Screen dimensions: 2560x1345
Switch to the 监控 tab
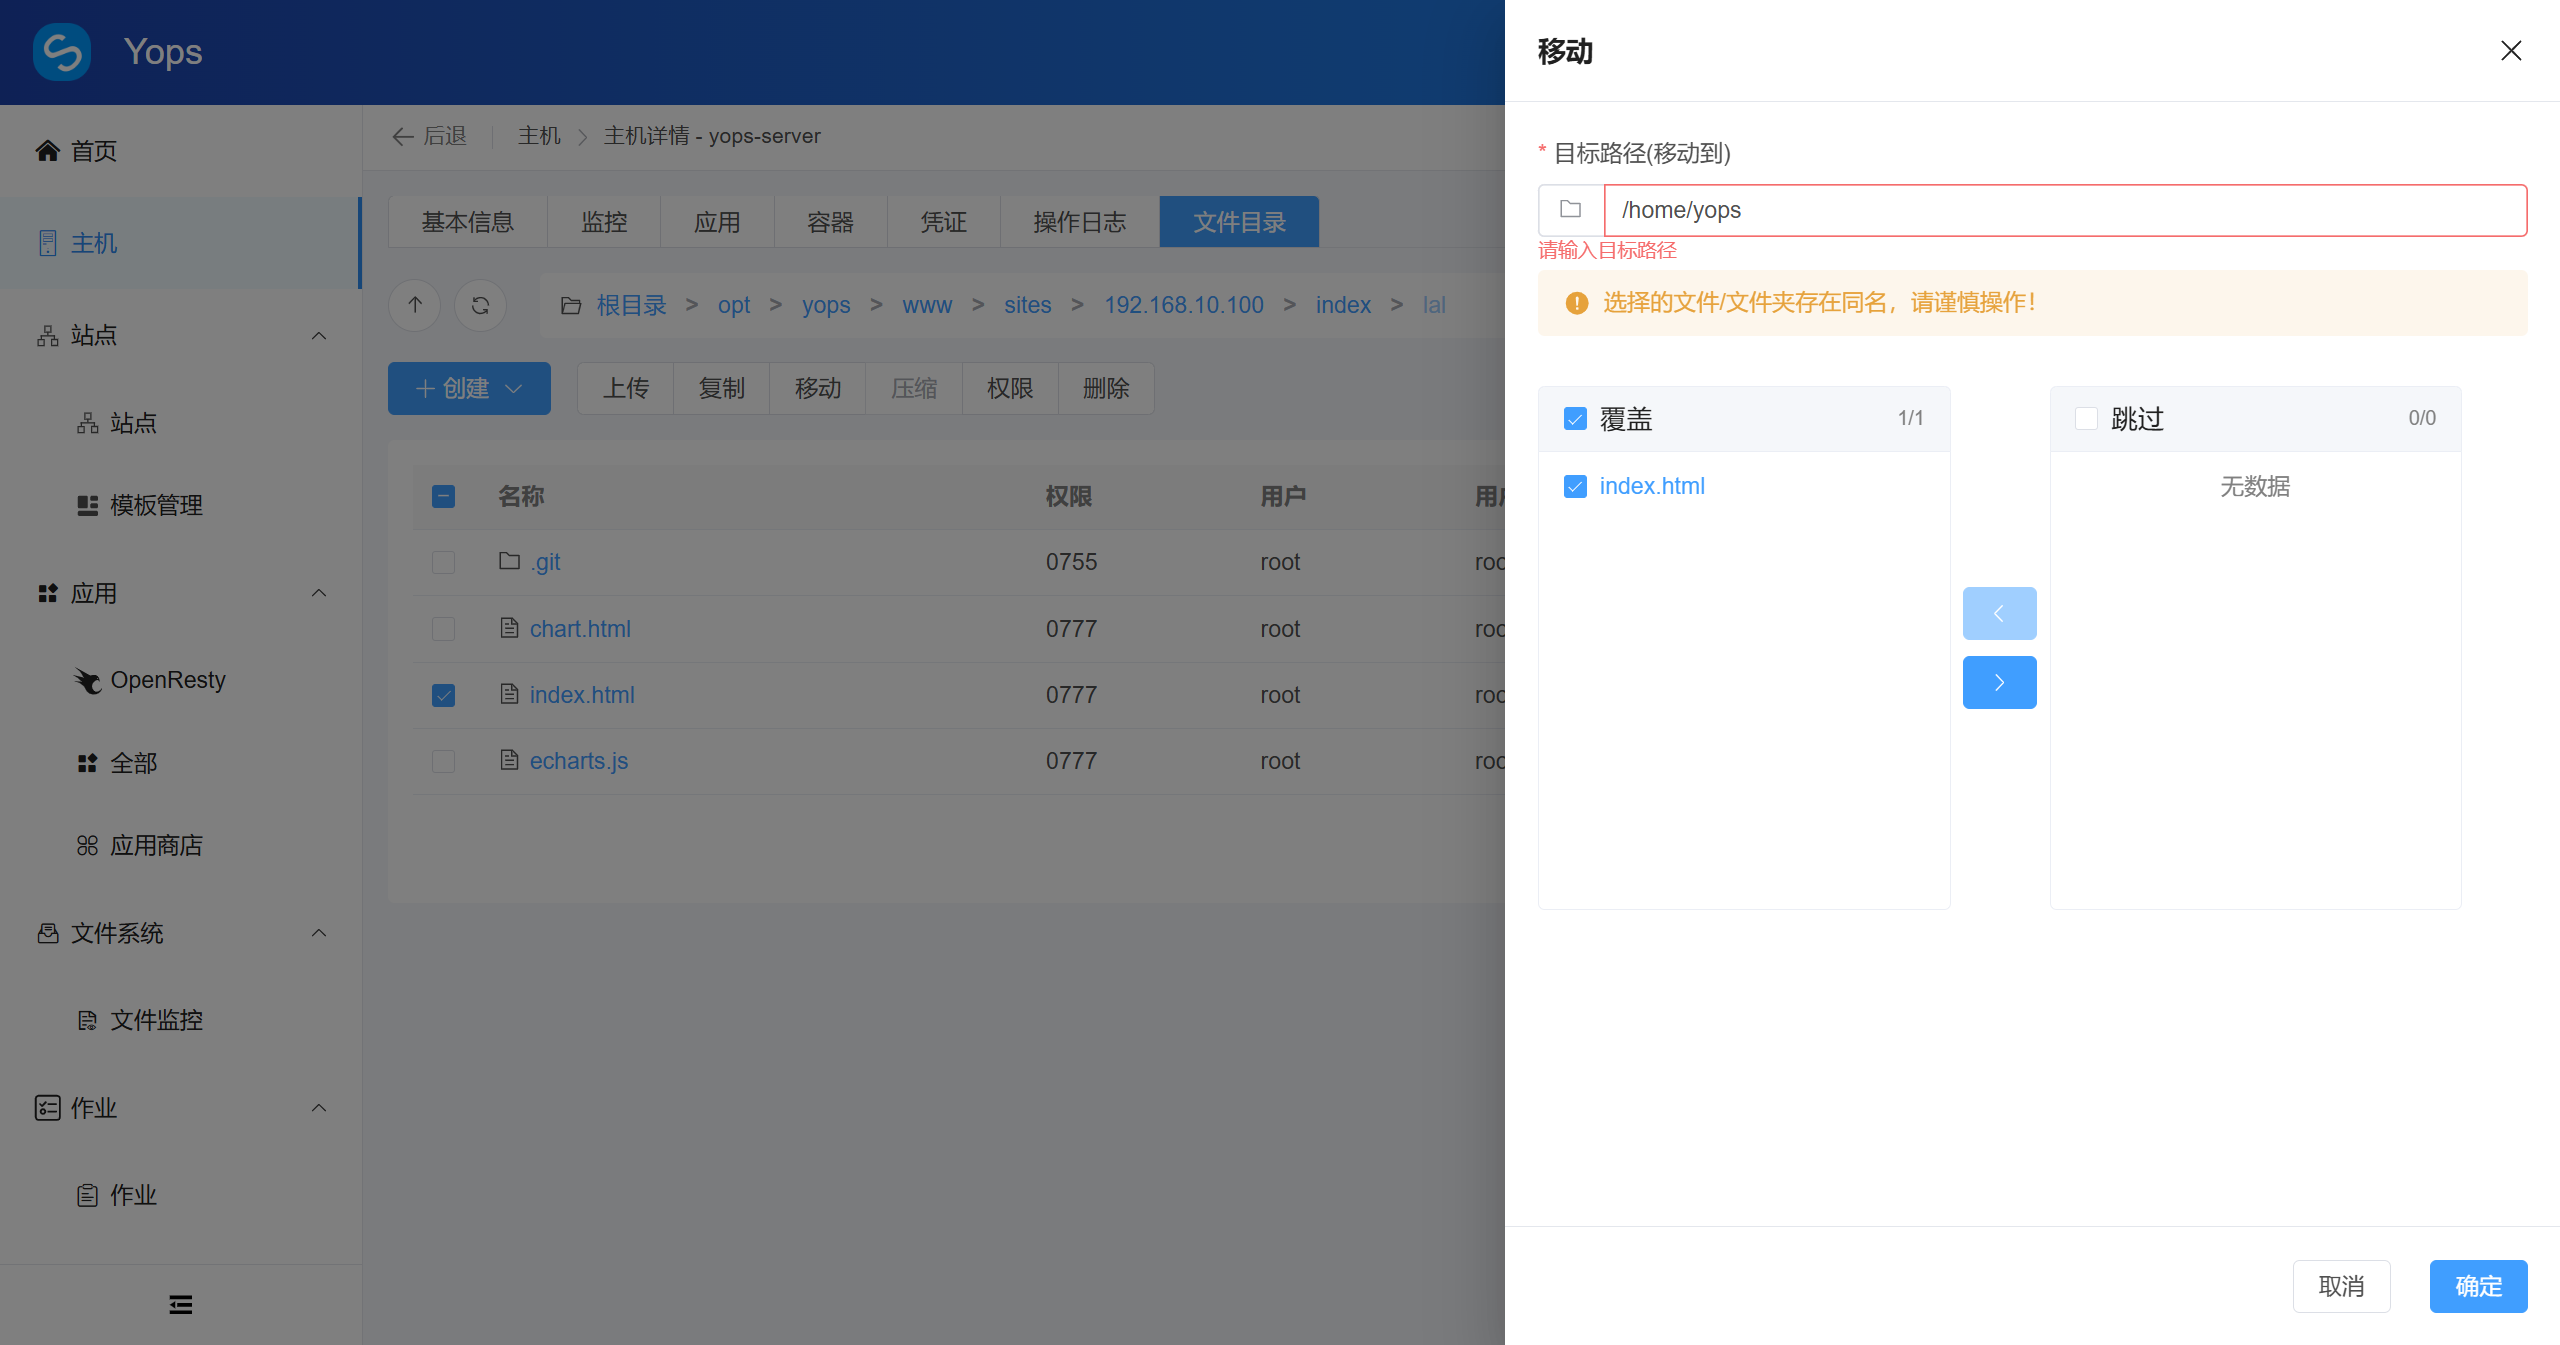coord(604,222)
